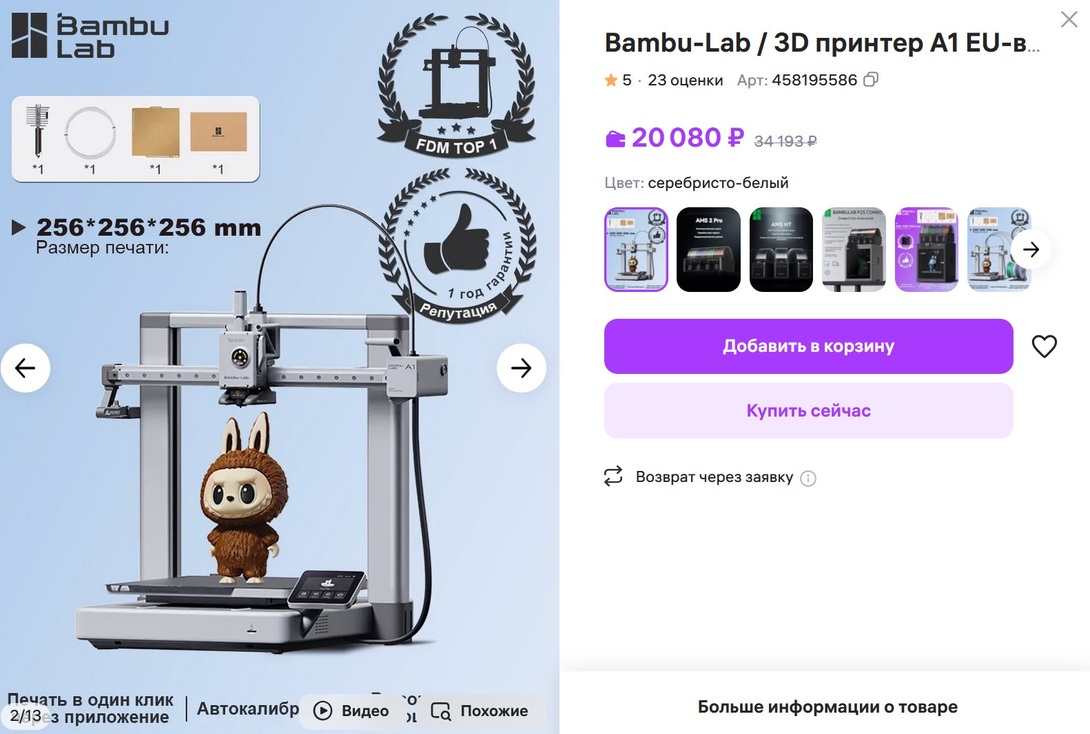Image resolution: width=1090 pixels, height=734 pixels.
Task: Copy the article number 458195586
Action: [x=870, y=80]
